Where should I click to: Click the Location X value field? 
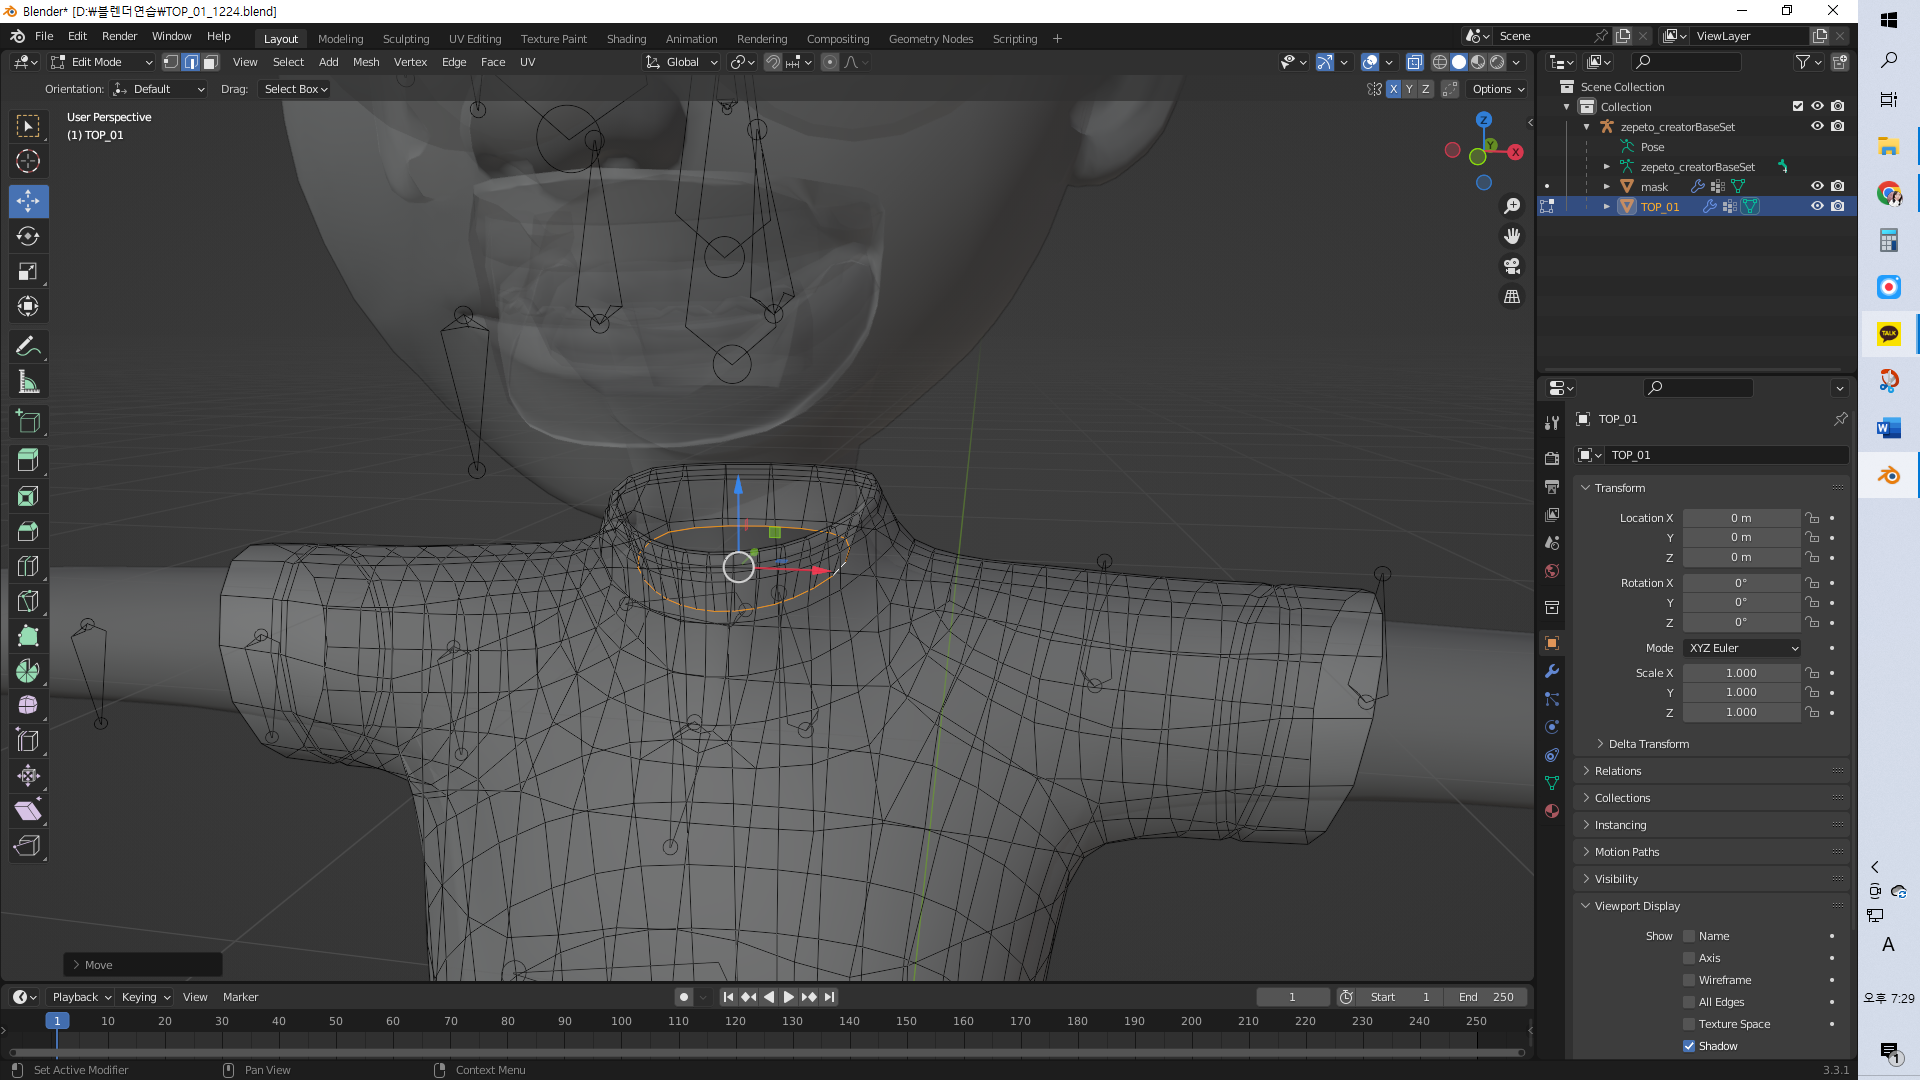coord(1741,518)
